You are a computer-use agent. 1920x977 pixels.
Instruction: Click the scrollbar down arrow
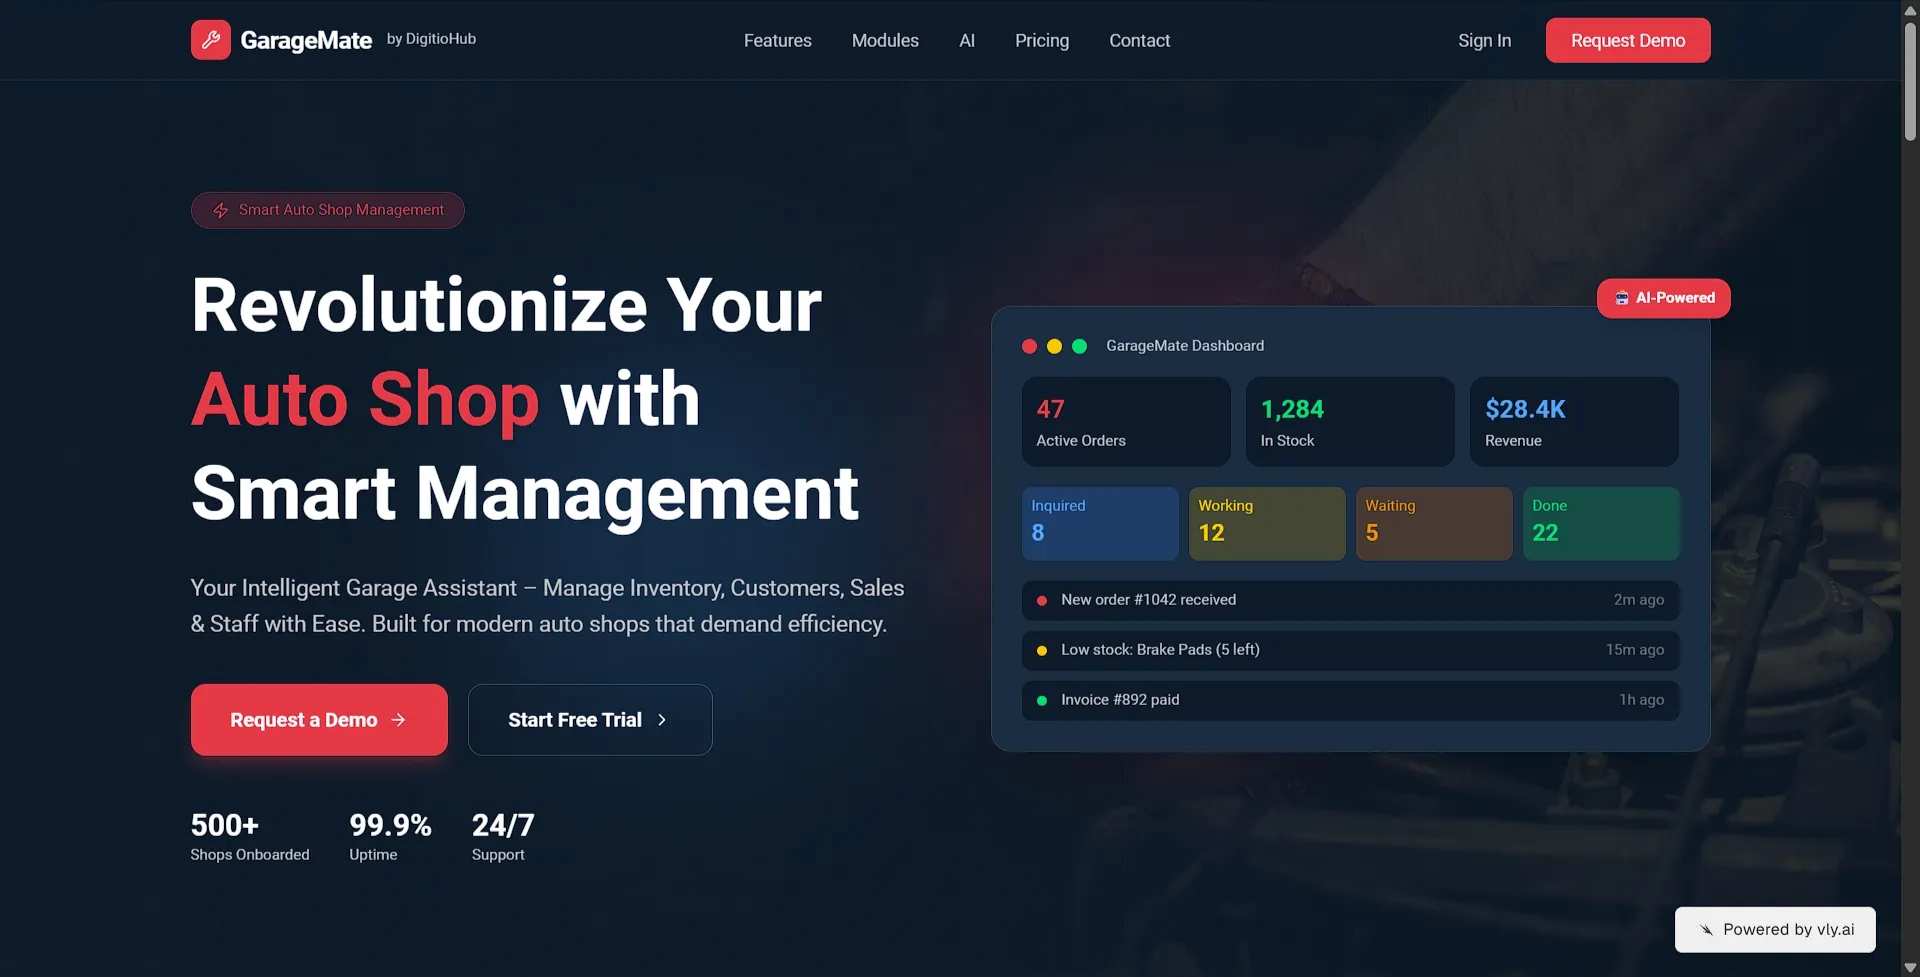[x=1910, y=966]
